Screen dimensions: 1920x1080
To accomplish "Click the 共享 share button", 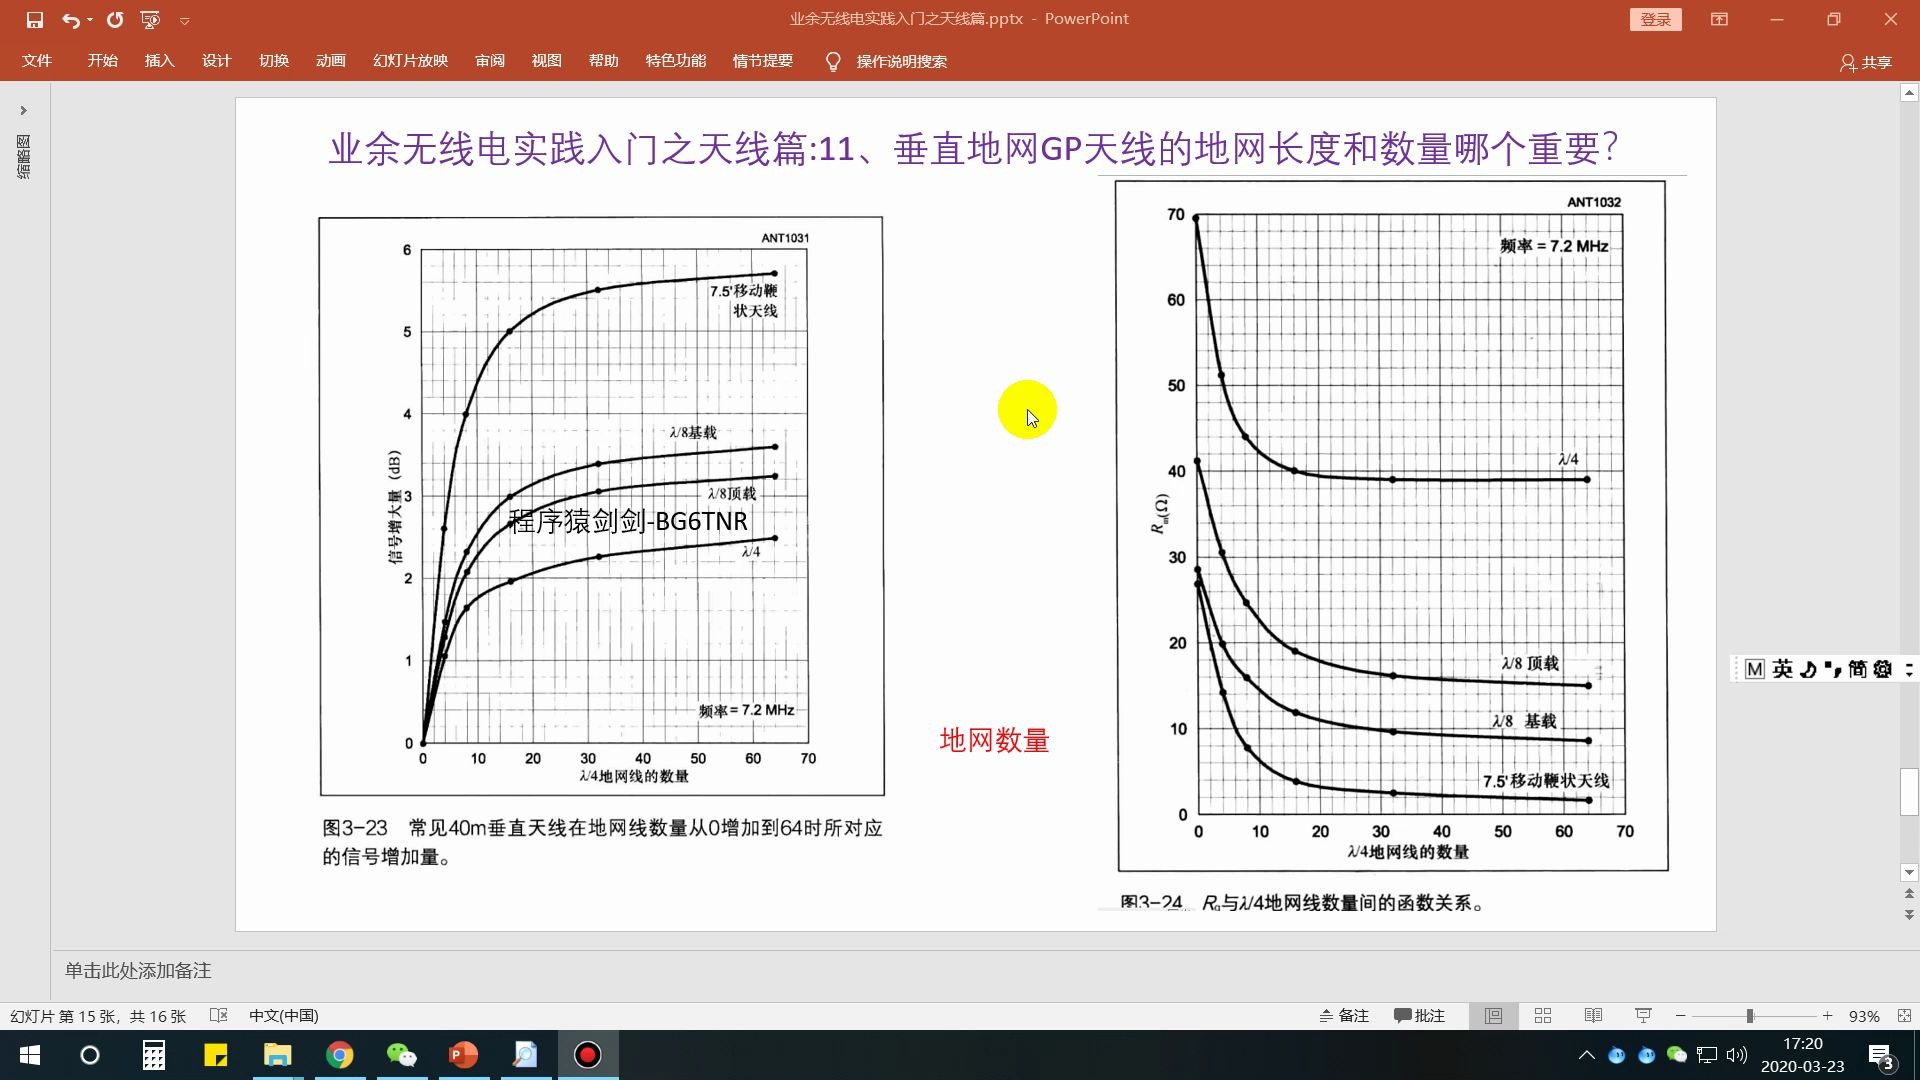I will point(1866,62).
